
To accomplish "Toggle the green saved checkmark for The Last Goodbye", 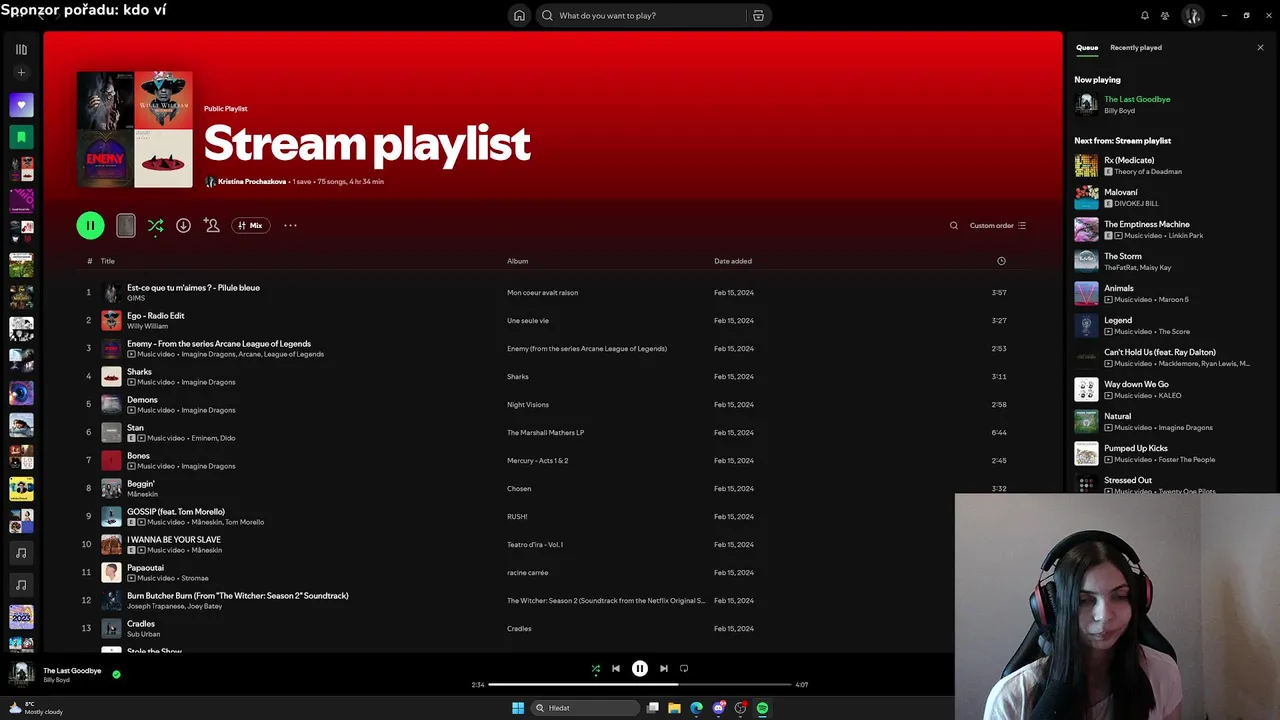I will (116, 674).
